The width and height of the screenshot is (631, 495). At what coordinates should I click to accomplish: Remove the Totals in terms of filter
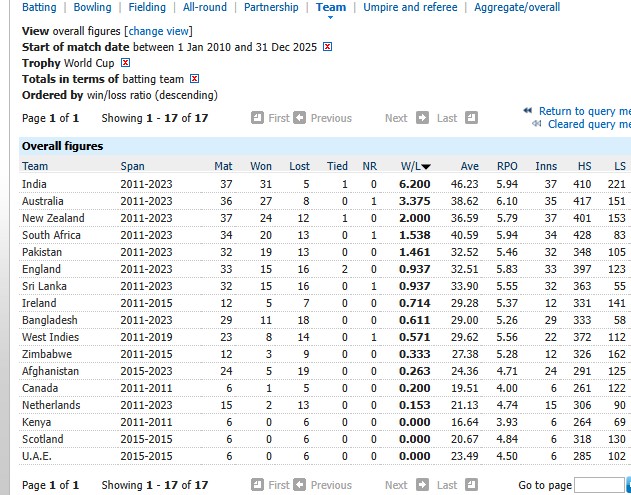pyautogui.click(x=194, y=79)
